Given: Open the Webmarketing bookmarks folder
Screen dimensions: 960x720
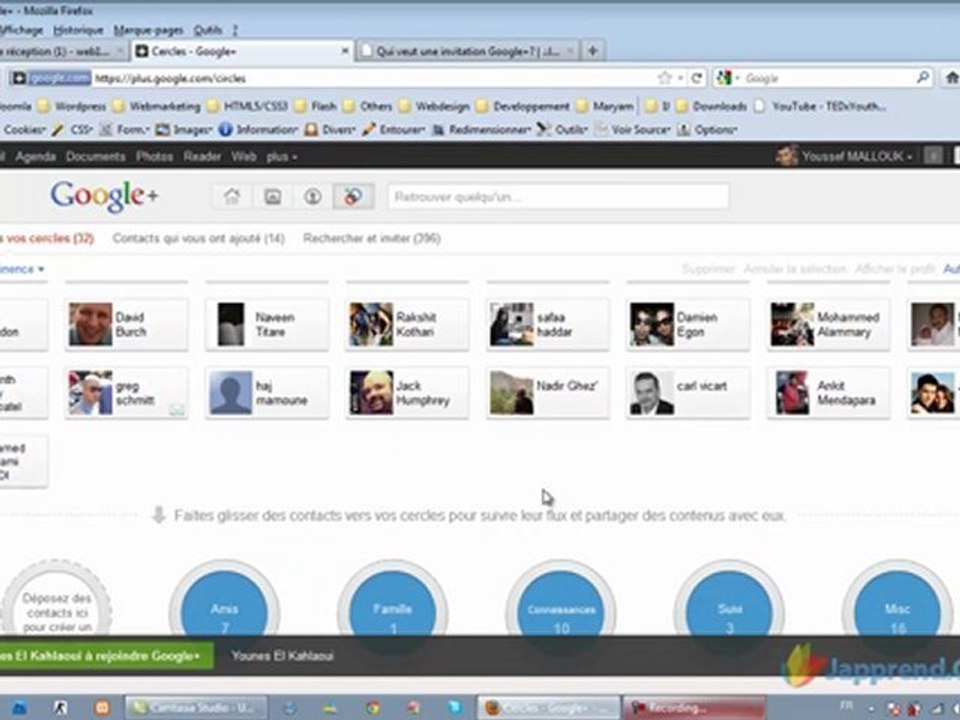Looking at the screenshot, I should pos(157,107).
